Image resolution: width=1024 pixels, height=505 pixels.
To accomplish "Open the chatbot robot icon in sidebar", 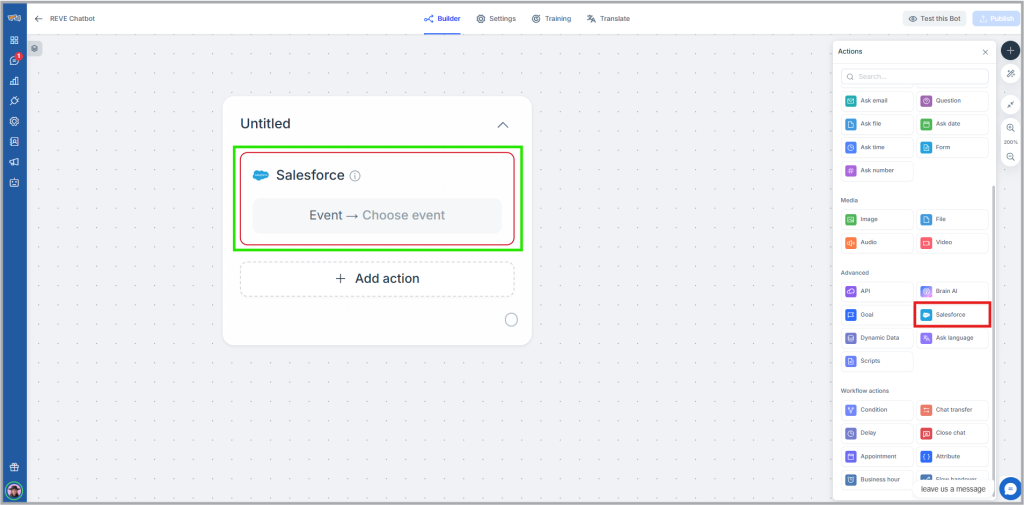I will (x=14, y=182).
